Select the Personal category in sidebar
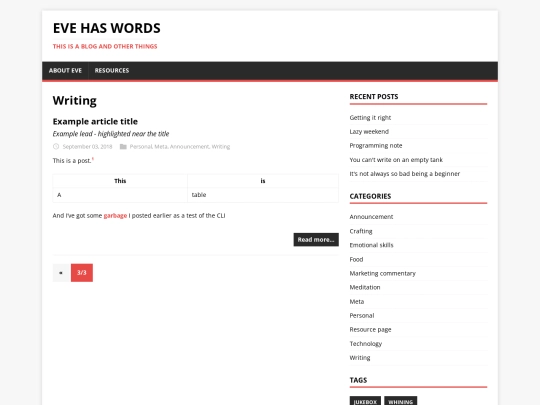Screen dimensions: 540x405 (362, 315)
